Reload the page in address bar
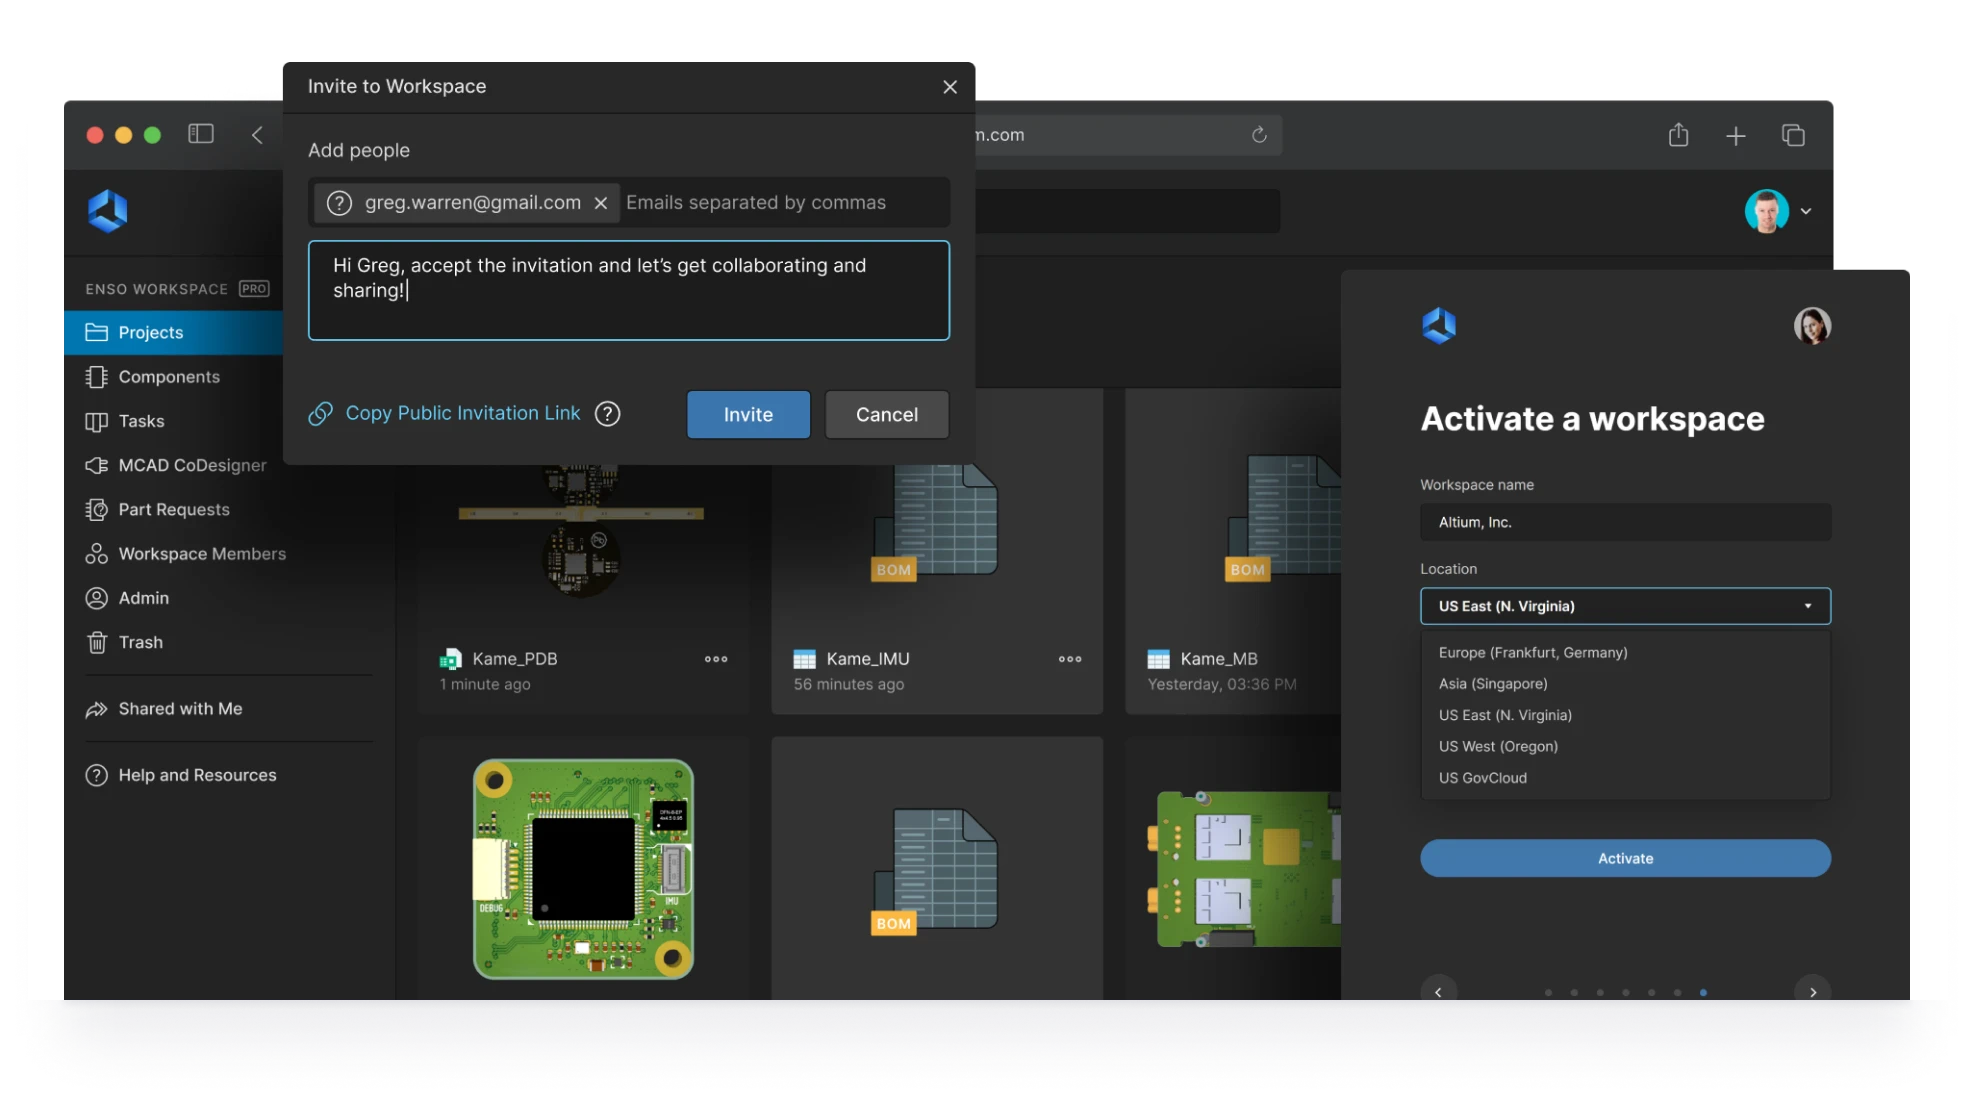 (x=1259, y=135)
